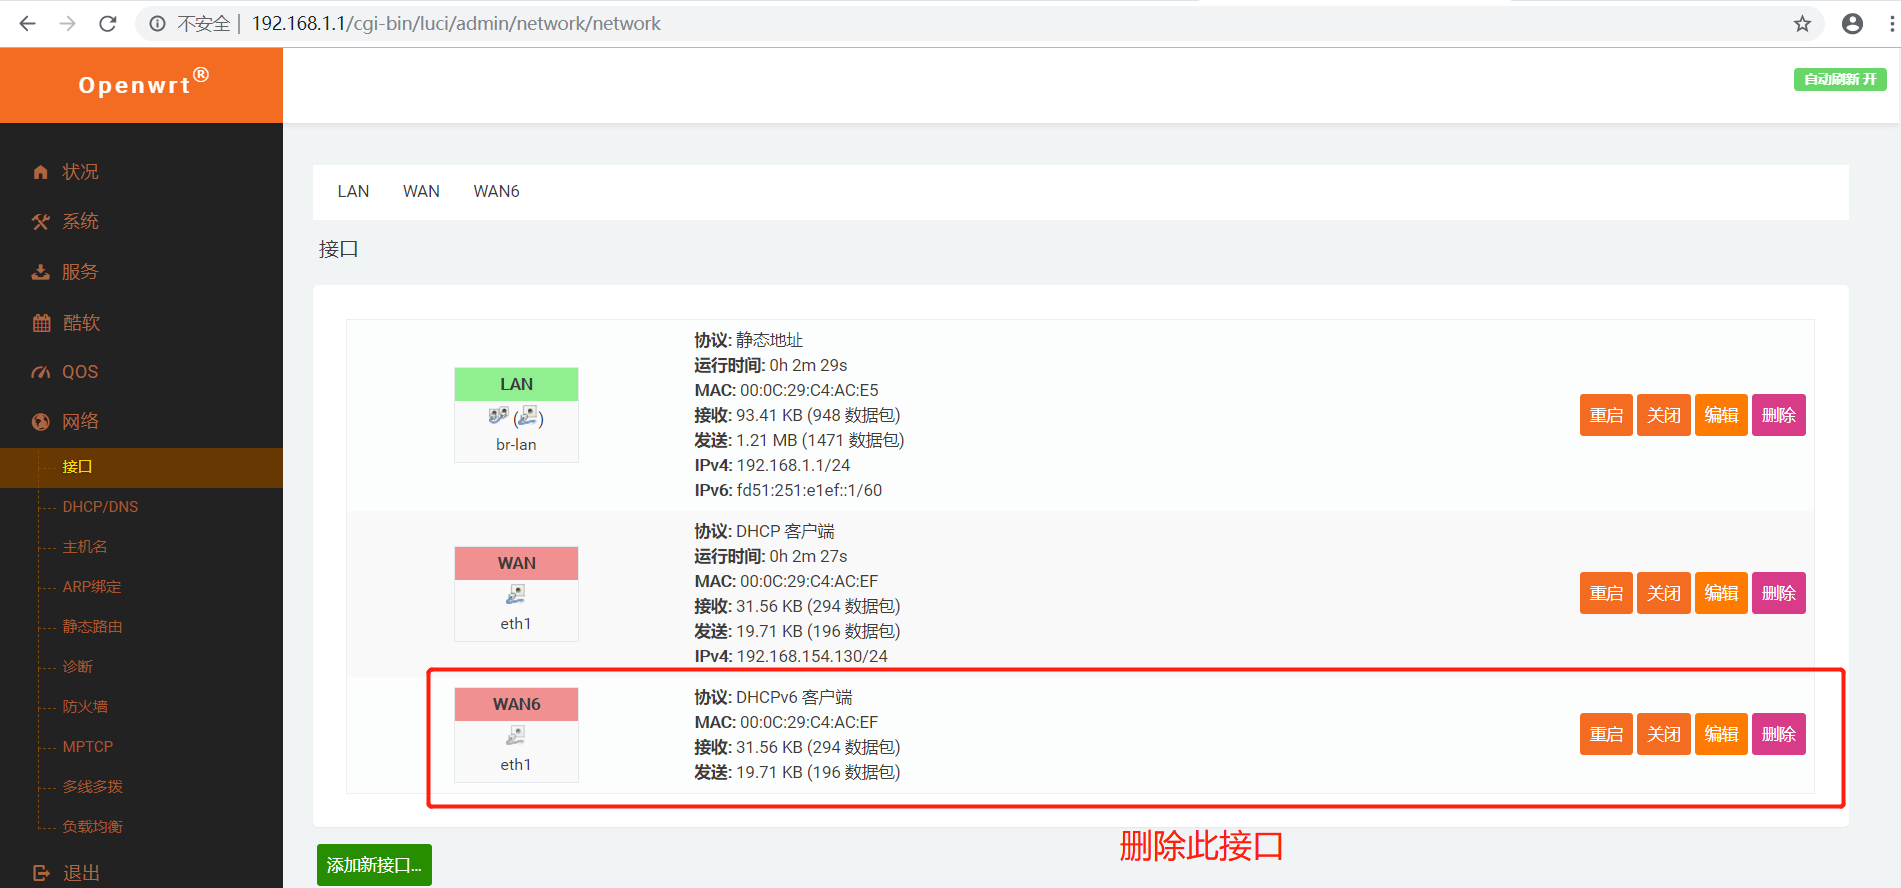Restart the WAN interface with 重启
The height and width of the screenshot is (888, 1901).
(1606, 593)
